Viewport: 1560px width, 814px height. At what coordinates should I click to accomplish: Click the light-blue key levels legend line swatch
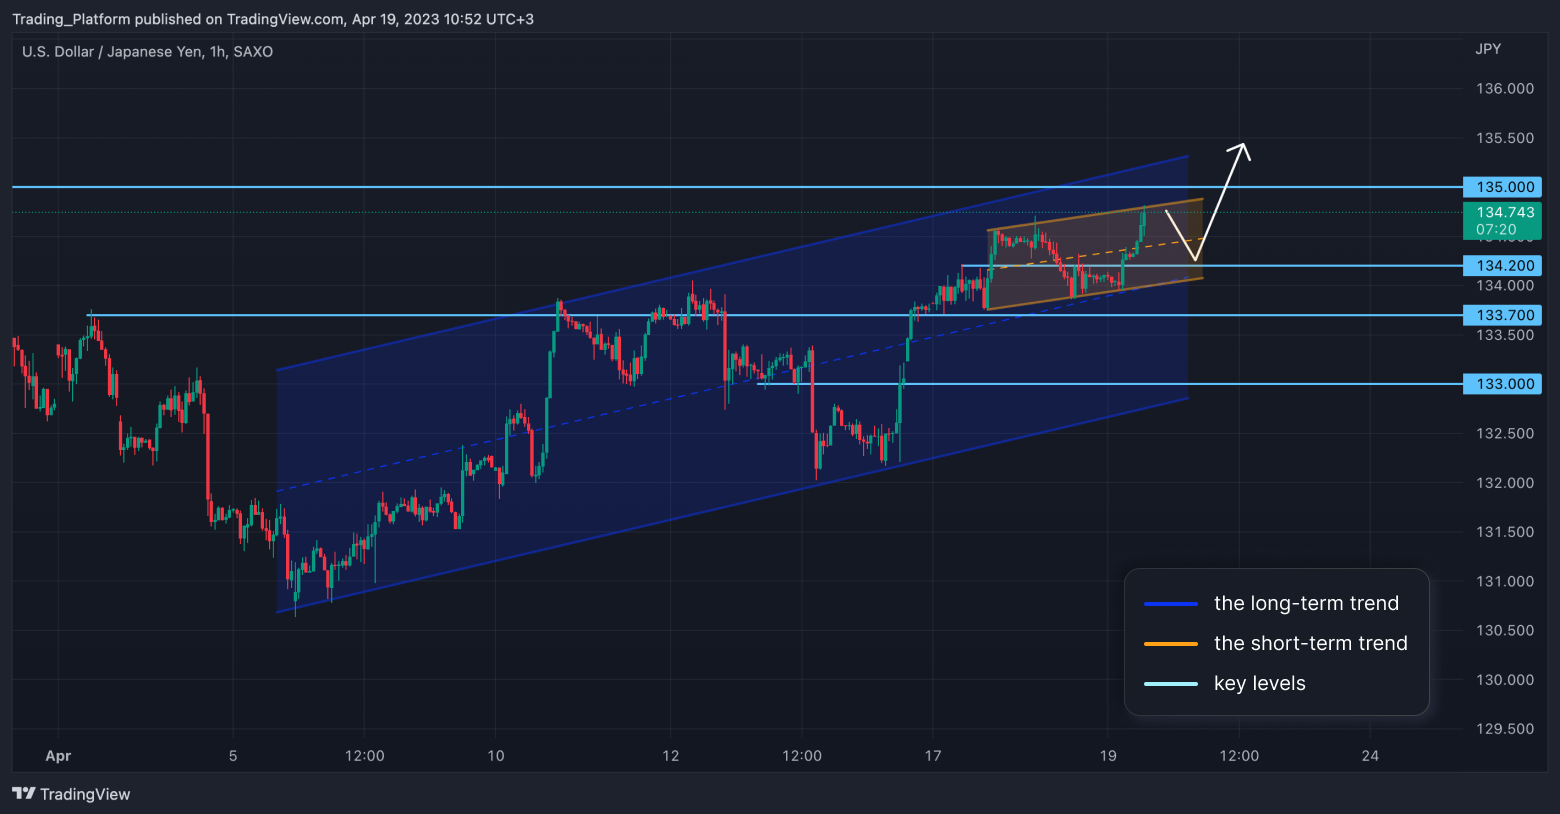1171,684
